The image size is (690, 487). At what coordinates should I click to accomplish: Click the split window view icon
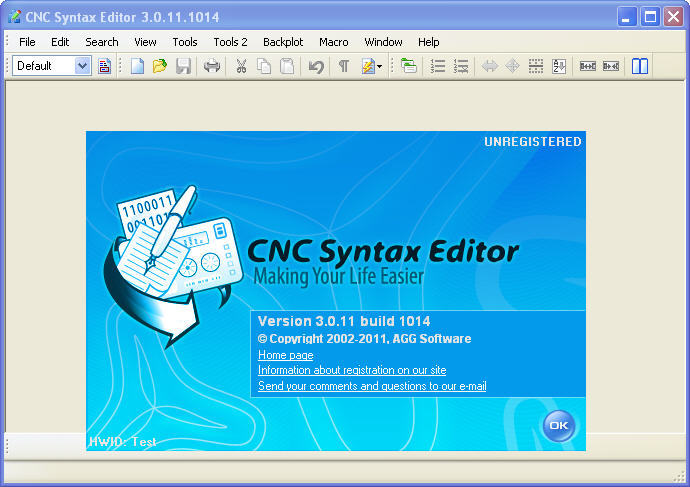pyautogui.click(x=640, y=66)
